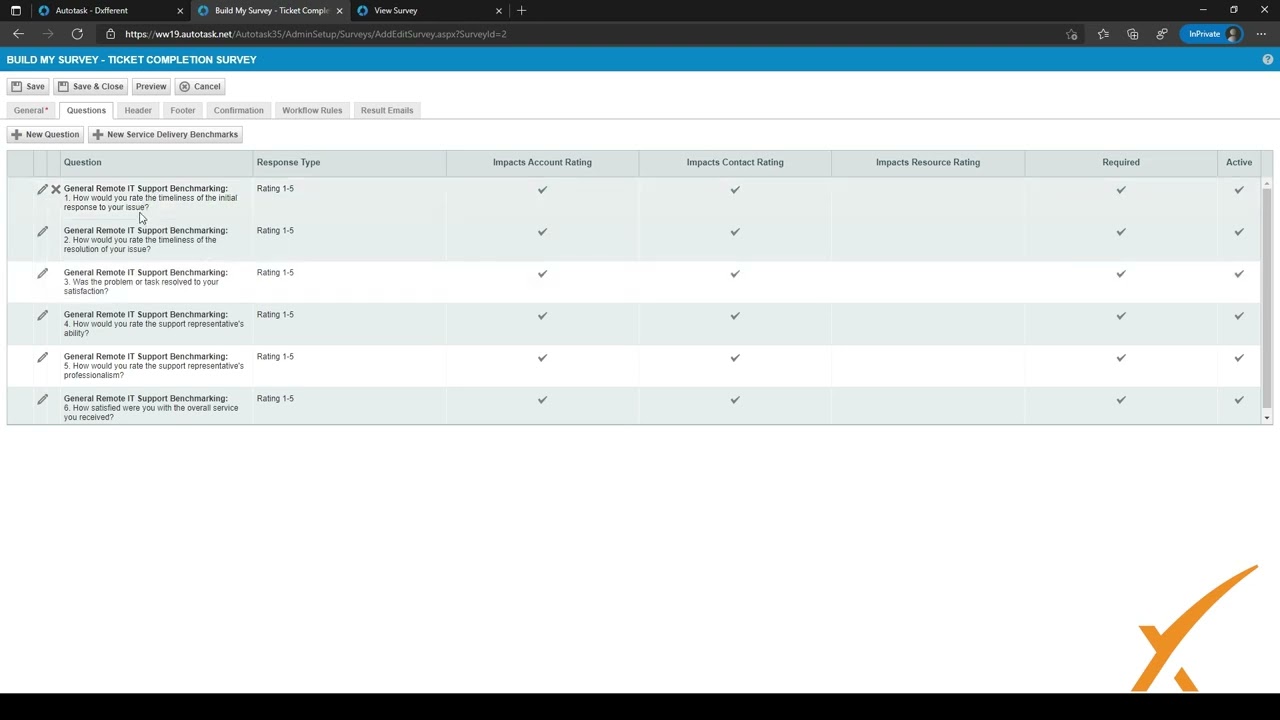Click the delete X icon for question 1
1280x720 pixels.
tap(56, 189)
